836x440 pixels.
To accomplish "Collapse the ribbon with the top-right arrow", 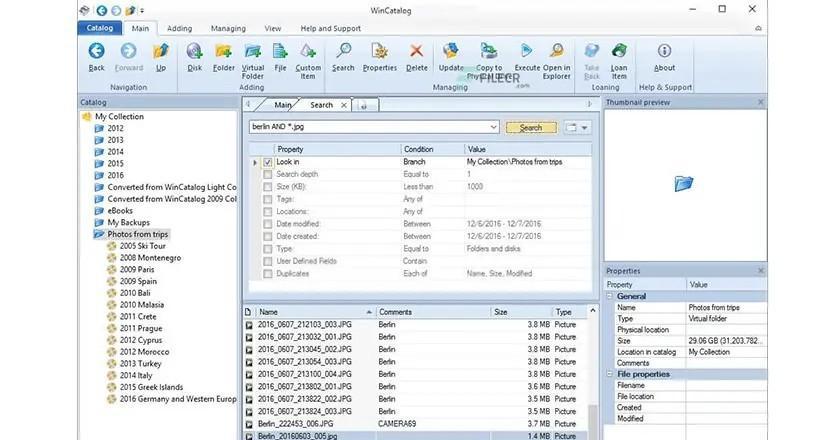I will coord(758,28).
